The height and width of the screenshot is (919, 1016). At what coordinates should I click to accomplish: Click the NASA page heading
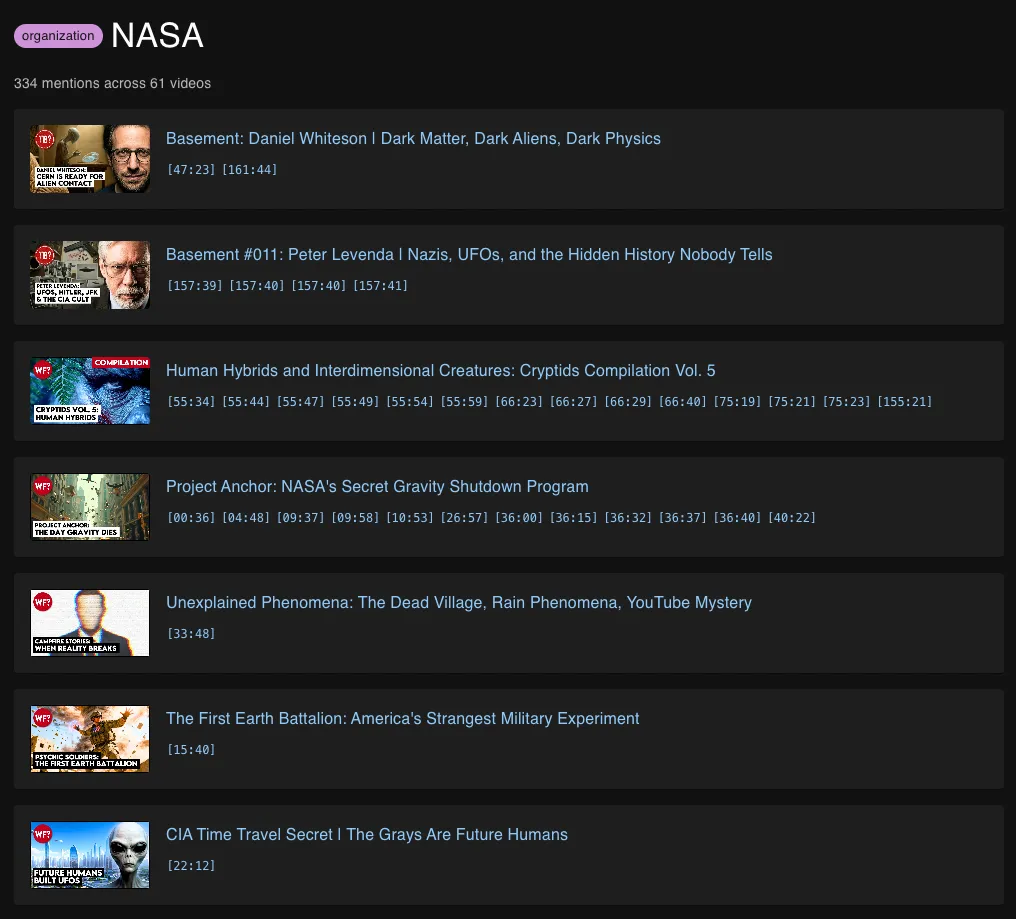pos(157,36)
